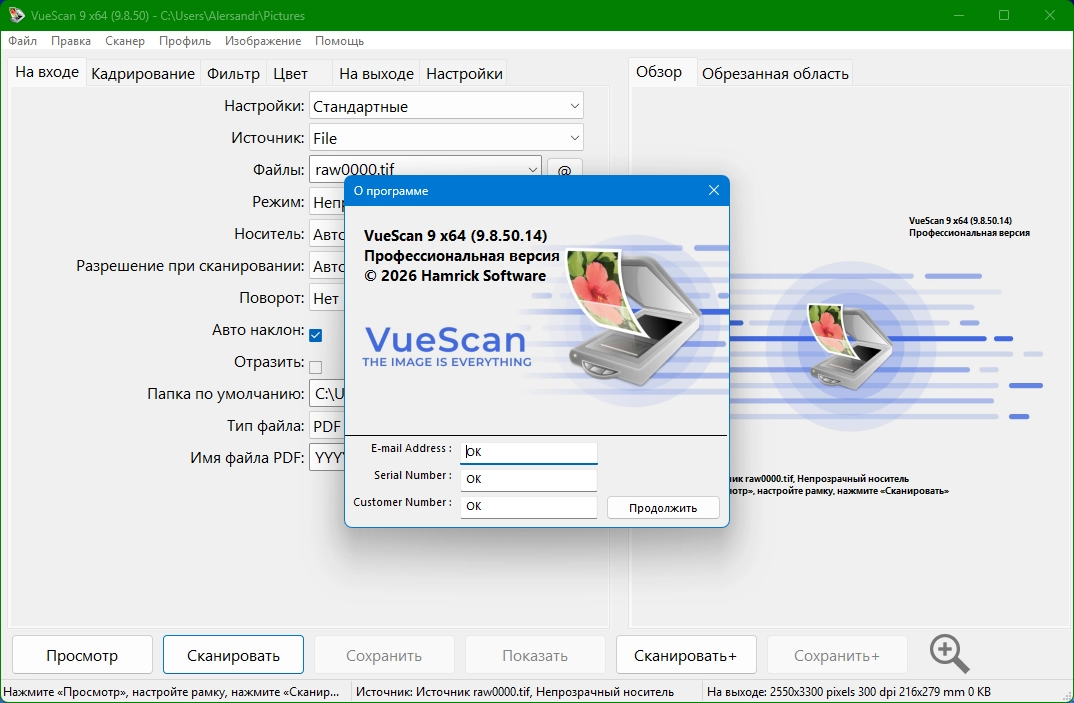
Task: Expand the Источник dropdown showing File
Action: (x=446, y=138)
